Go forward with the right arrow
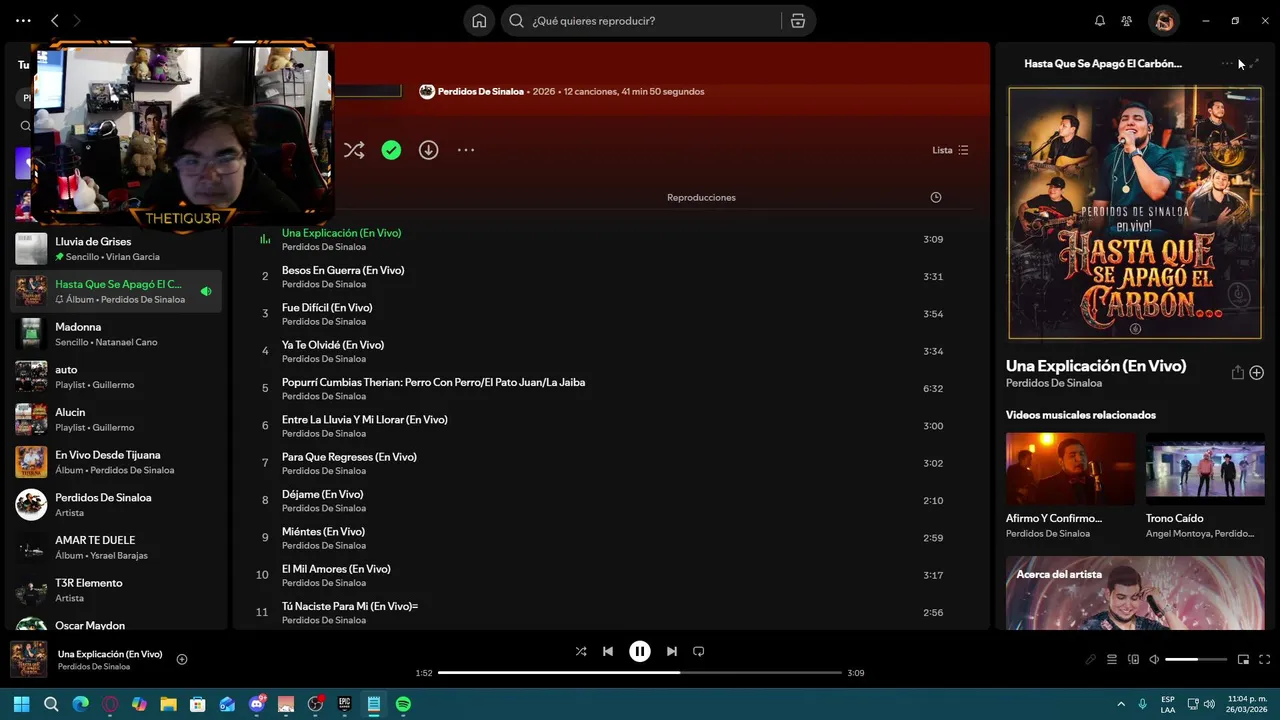The height and width of the screenshot is (720, 1280). pos(77,21)
